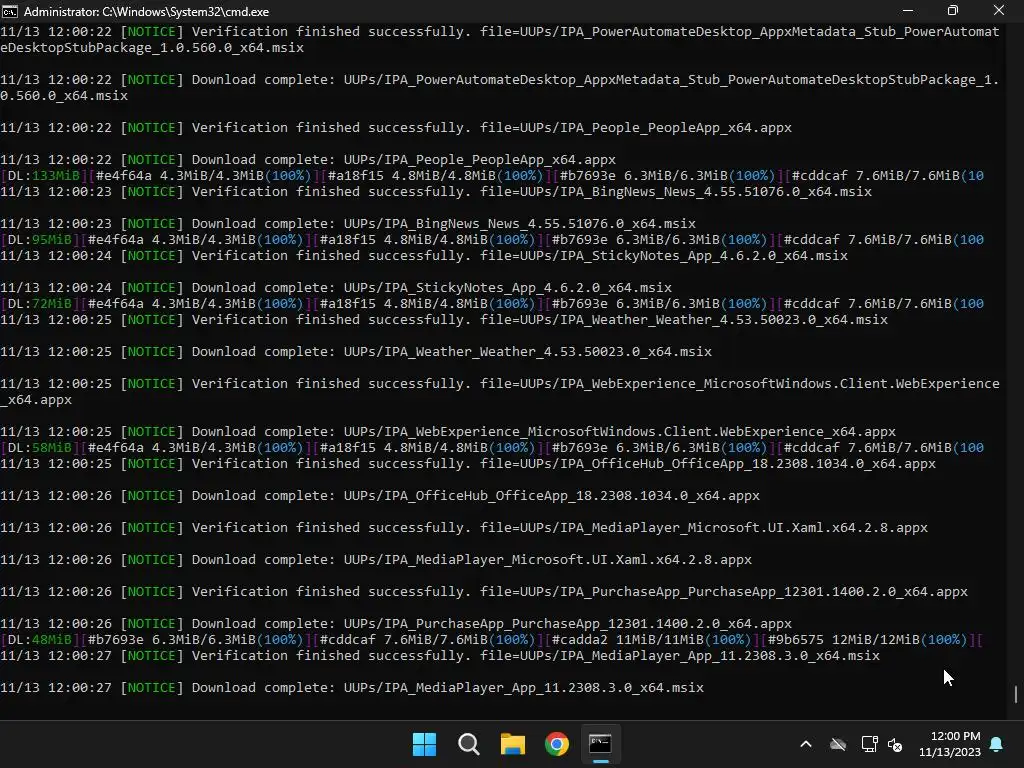Click the #9b6575 12MiB/12MiB progress entry
Viewport: 1024px width, 768px height.
[x=867, y=639]
